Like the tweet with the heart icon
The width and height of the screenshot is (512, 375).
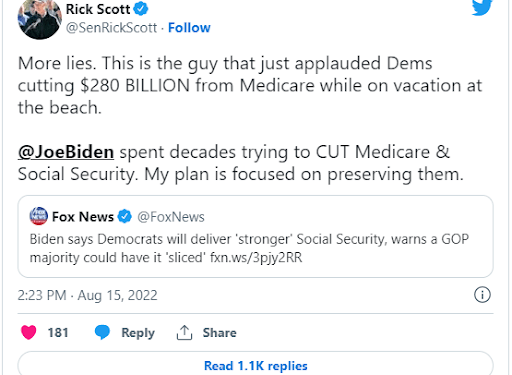(x=29, y=332)
